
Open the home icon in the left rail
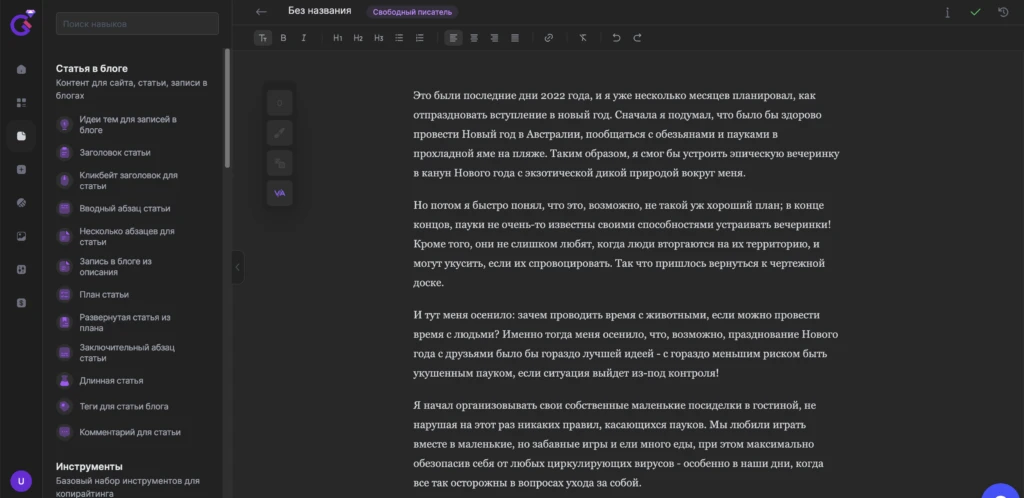(x=22, y=69)
